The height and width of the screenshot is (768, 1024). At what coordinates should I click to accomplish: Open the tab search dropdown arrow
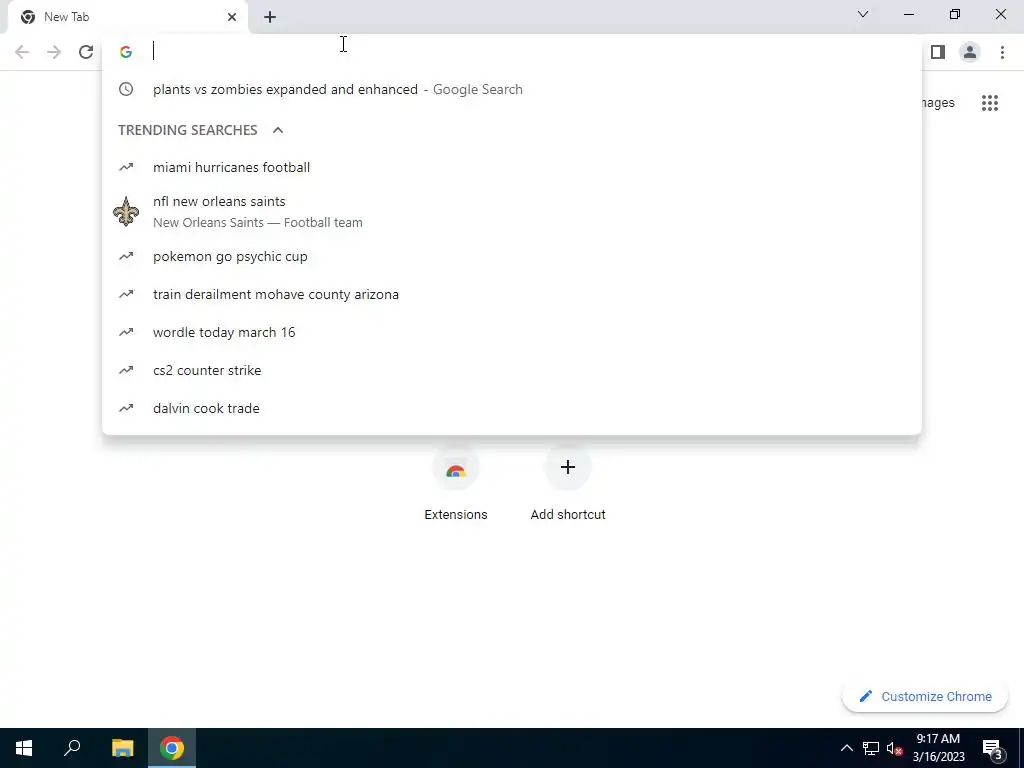(863, 14)
